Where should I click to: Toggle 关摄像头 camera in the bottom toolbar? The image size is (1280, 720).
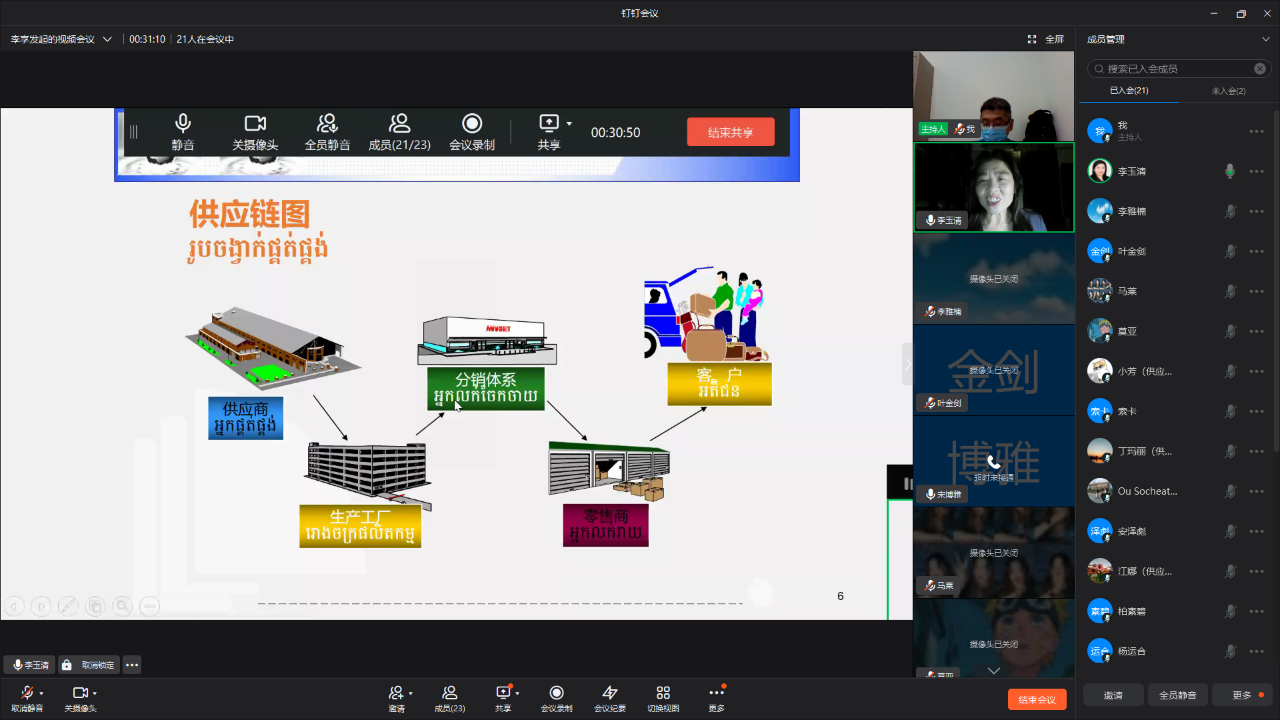(79, 693)
